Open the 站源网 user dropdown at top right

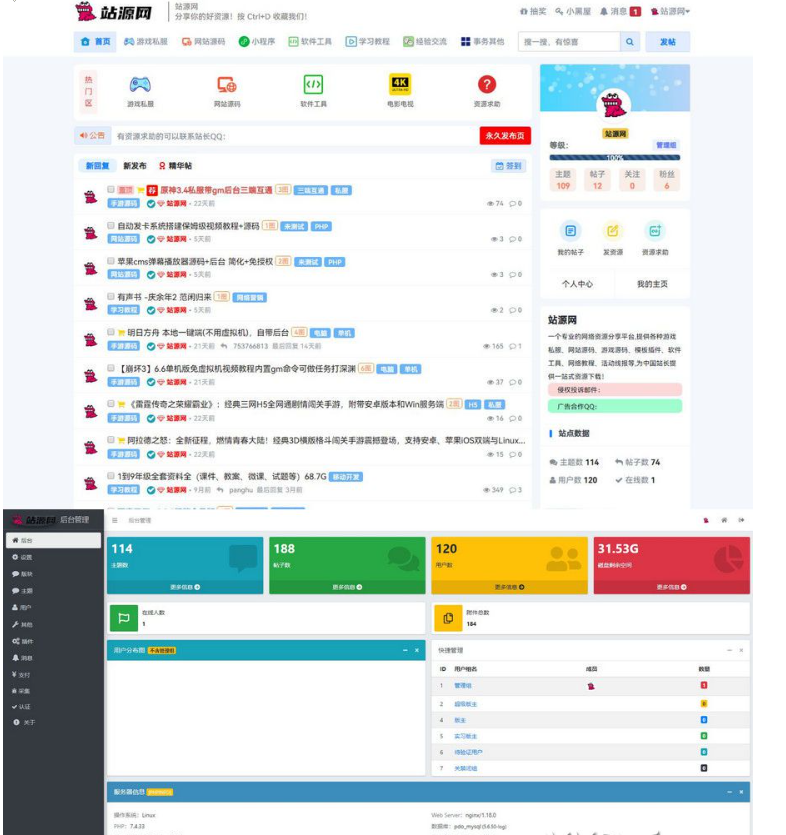(x=670, y=11)
